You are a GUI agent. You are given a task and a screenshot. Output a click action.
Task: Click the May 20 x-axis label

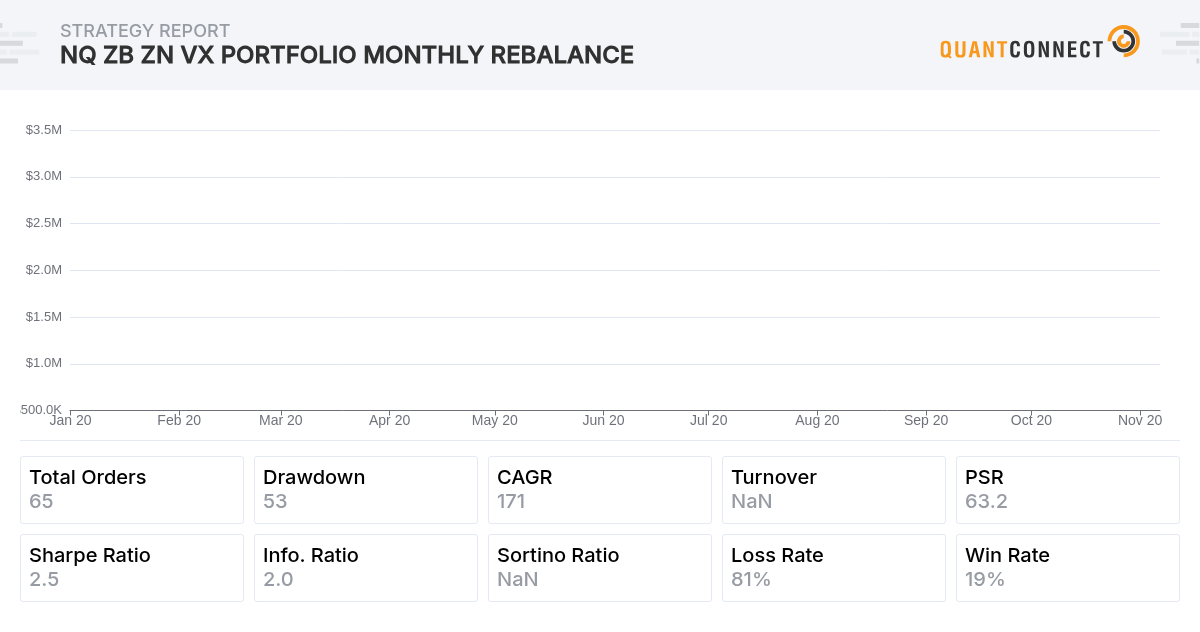[x=495, y=420]
